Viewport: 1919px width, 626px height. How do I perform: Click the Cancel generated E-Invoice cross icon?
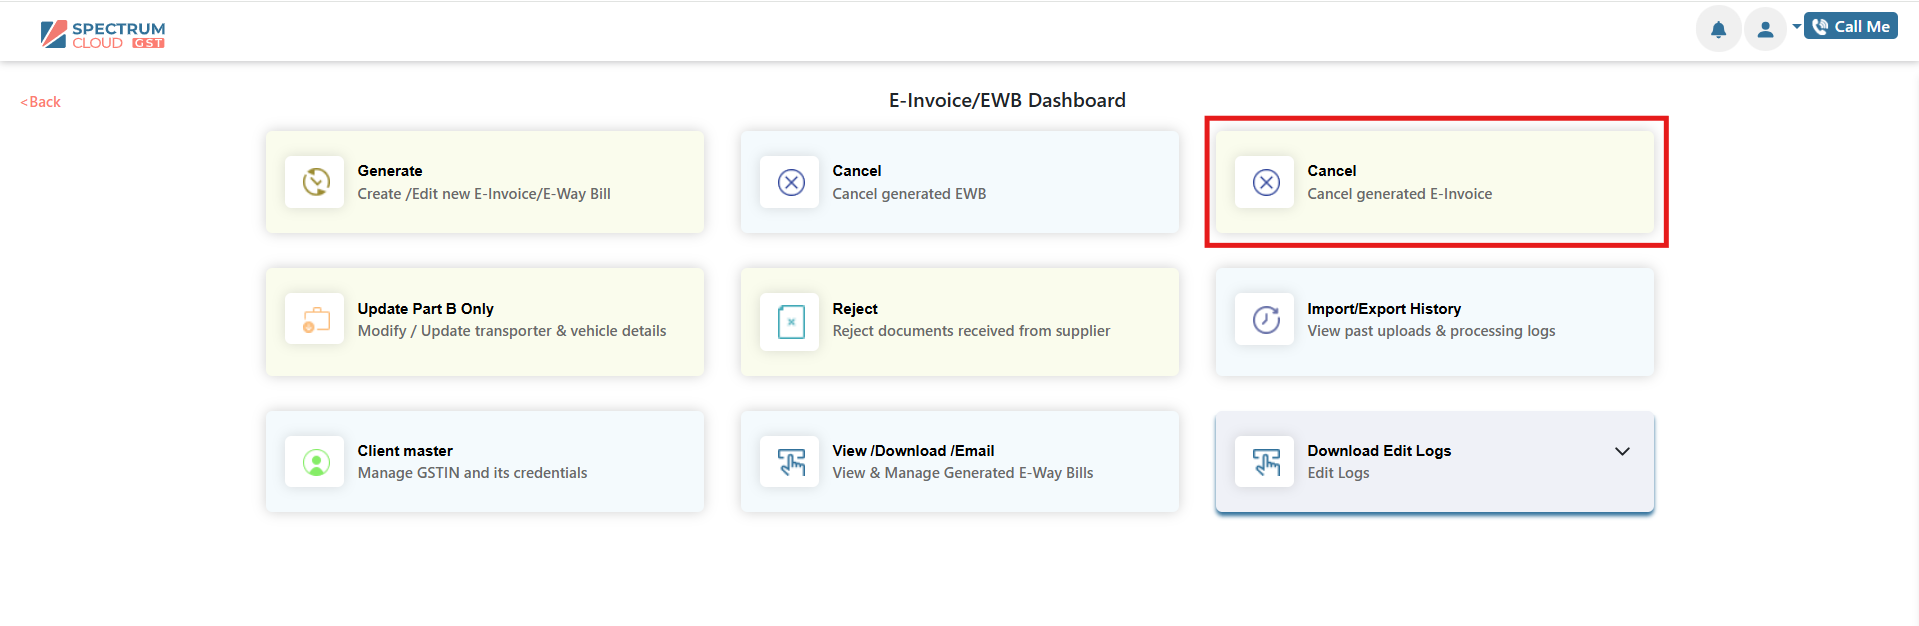click(x=1266, y=182)
